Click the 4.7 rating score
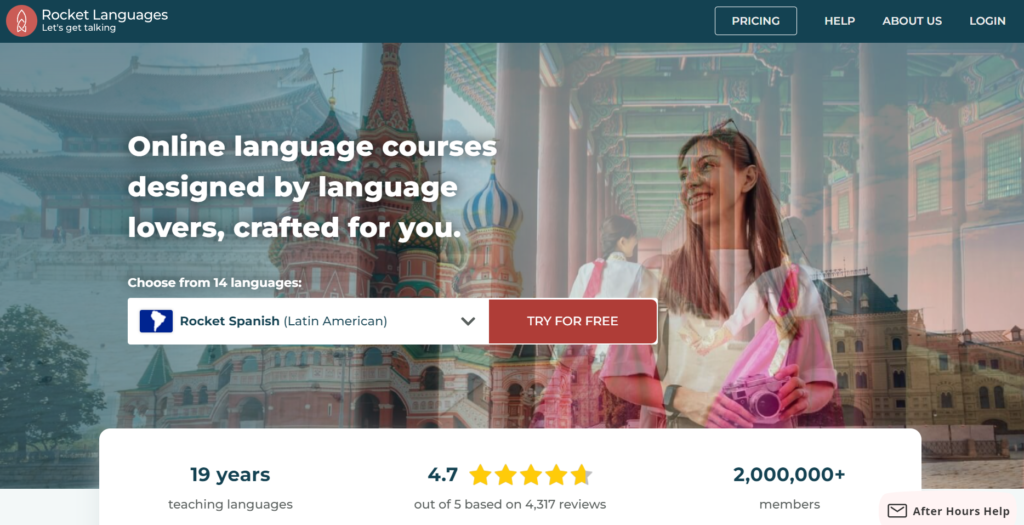The width and height of the screenshot is (1024, 525). [x=443, y=475]
